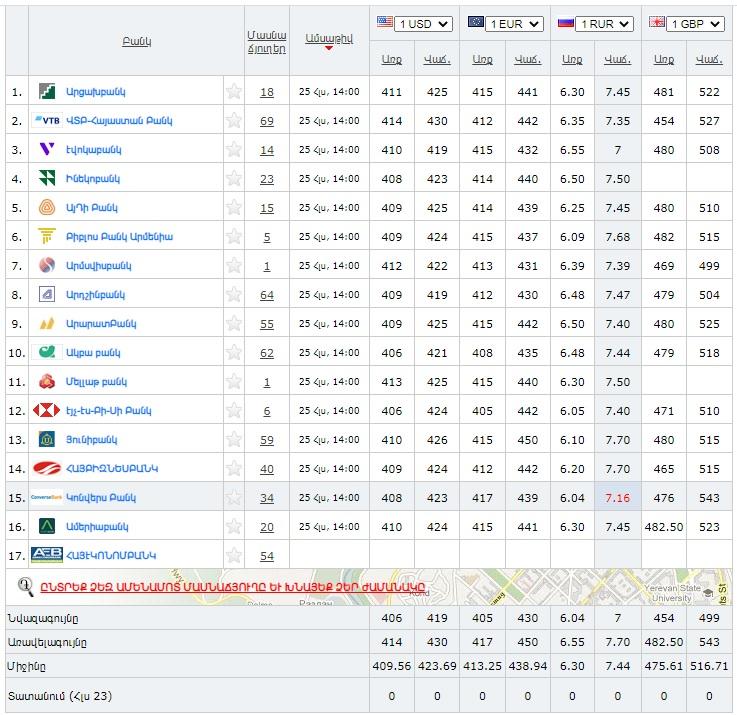Image resolution: width=737 pixels, height=715 pixels.
Task: Toggle favorite star for row 16 Ameriabank
Action: [x=234, y=527]
